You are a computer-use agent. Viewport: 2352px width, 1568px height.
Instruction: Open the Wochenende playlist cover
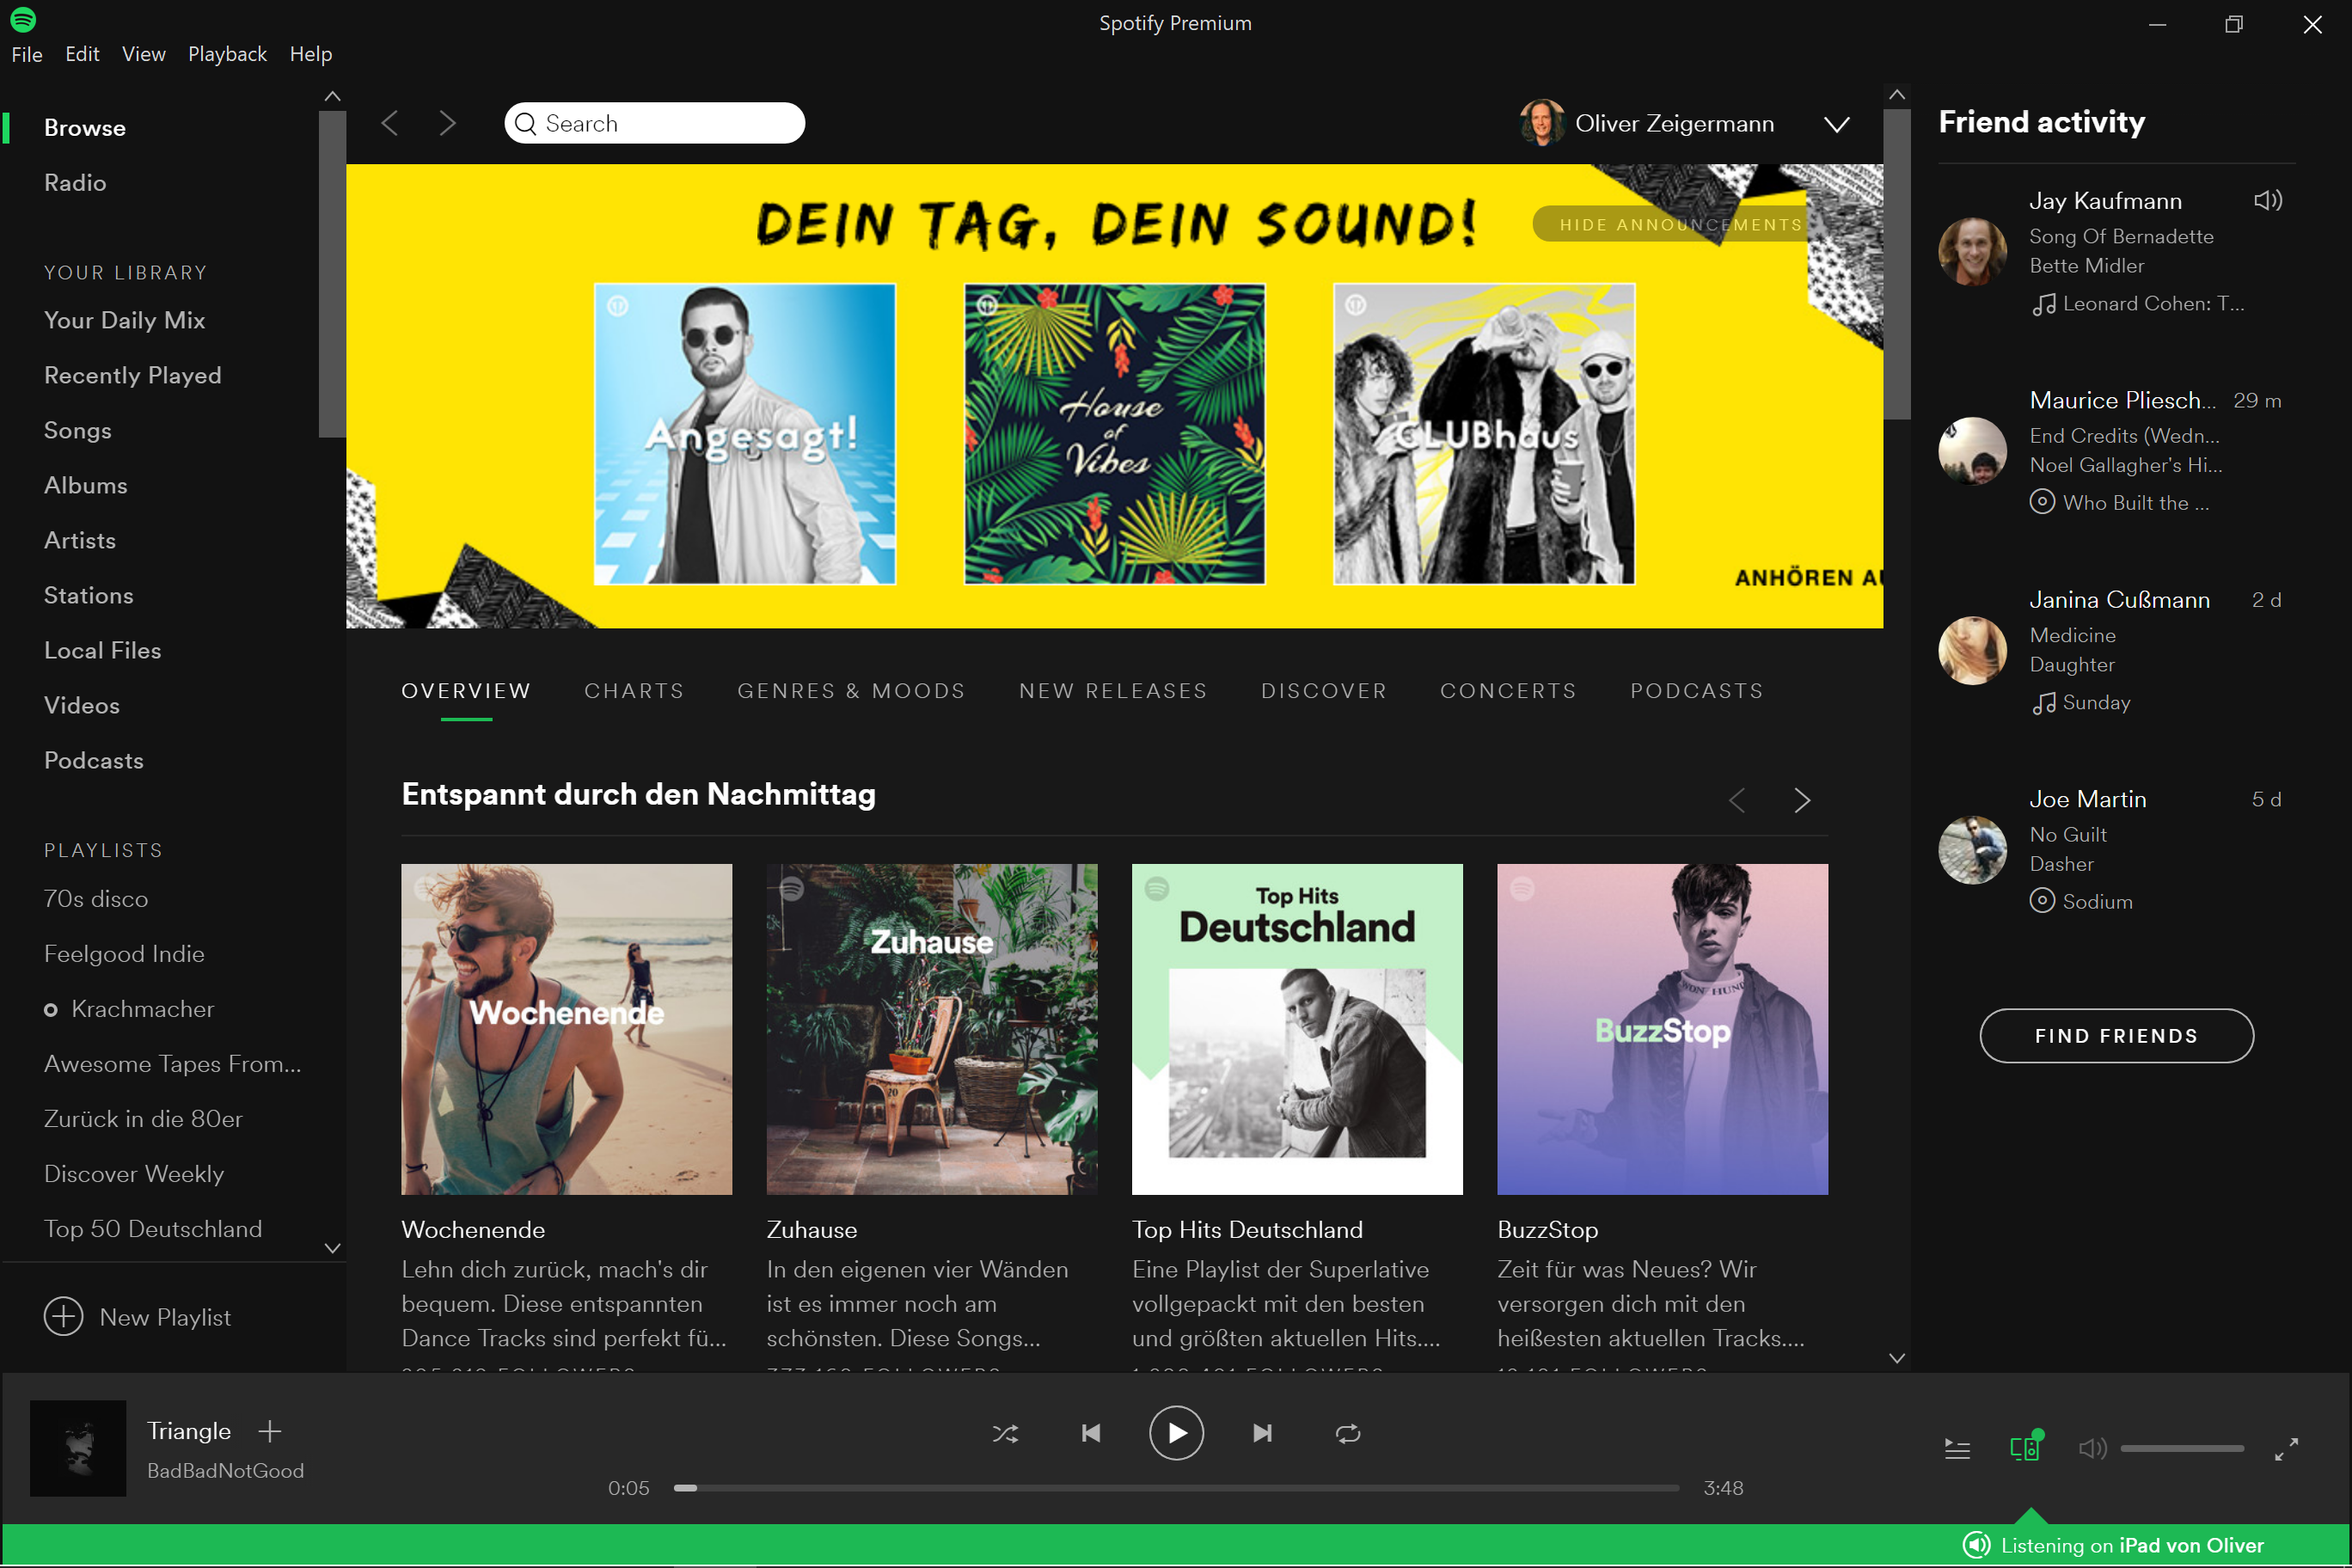tap(566, 1029)
